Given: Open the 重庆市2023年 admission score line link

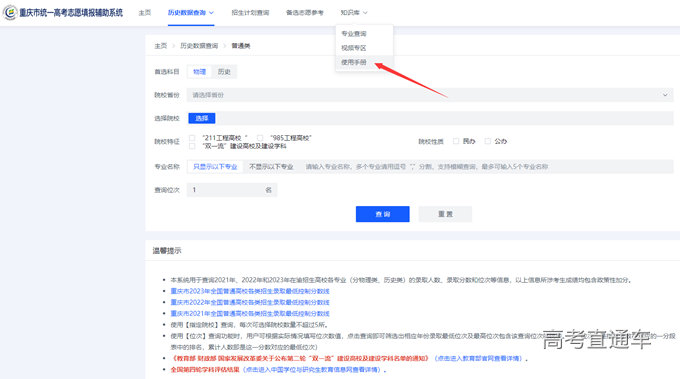Looking at the screenshot, I should click(x=250, y=291).
